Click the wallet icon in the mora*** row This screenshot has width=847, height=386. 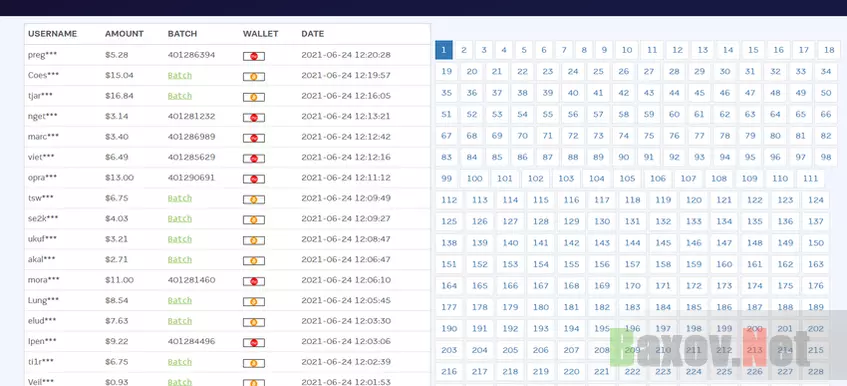click(253, 282)
